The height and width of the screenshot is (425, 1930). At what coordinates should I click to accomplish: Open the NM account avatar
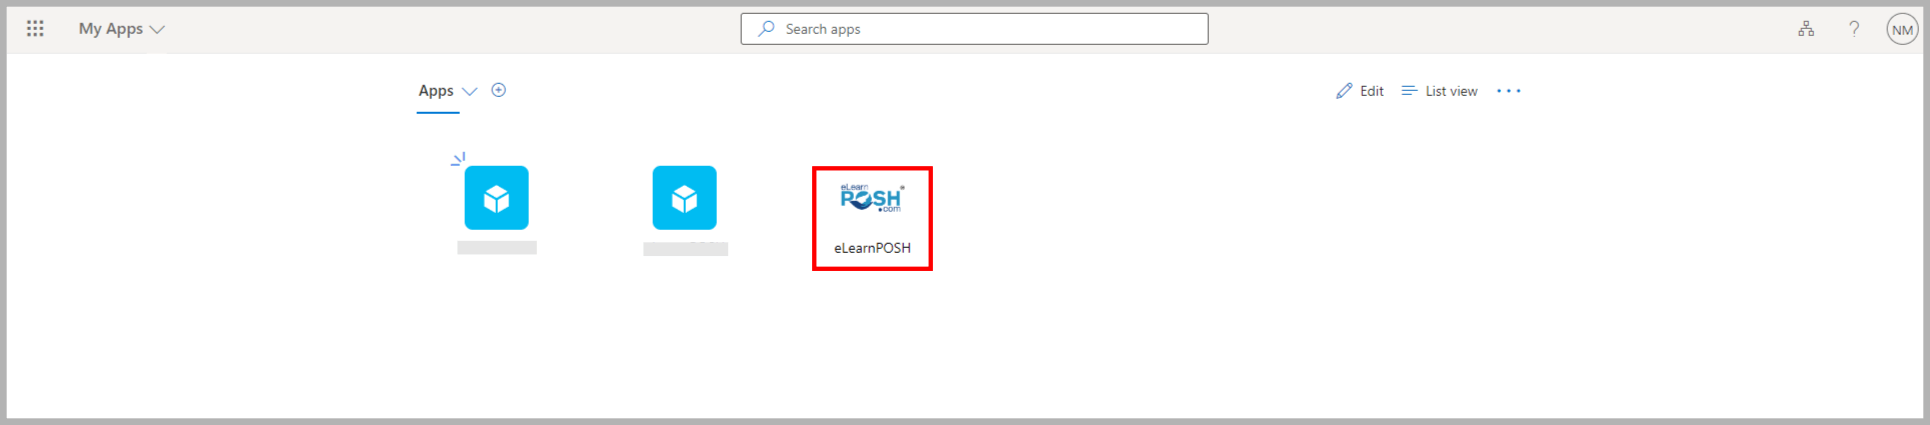pyautogui.click(x=1902, y=29)
